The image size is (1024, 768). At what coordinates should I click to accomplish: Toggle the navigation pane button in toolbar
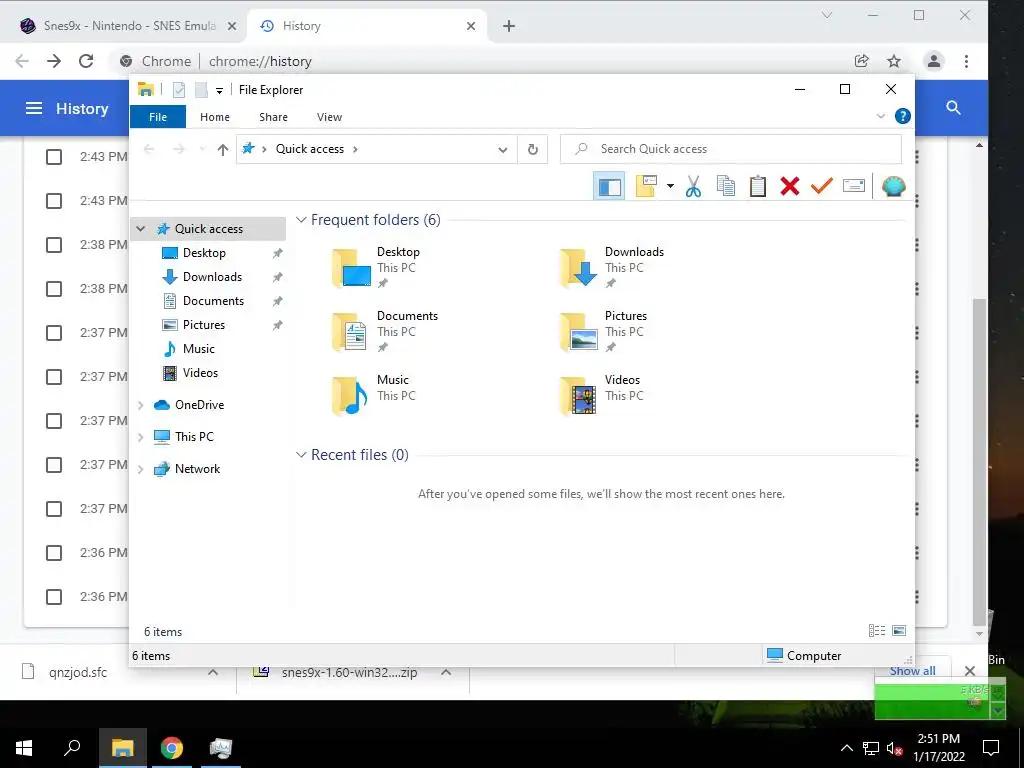[609, 187]
